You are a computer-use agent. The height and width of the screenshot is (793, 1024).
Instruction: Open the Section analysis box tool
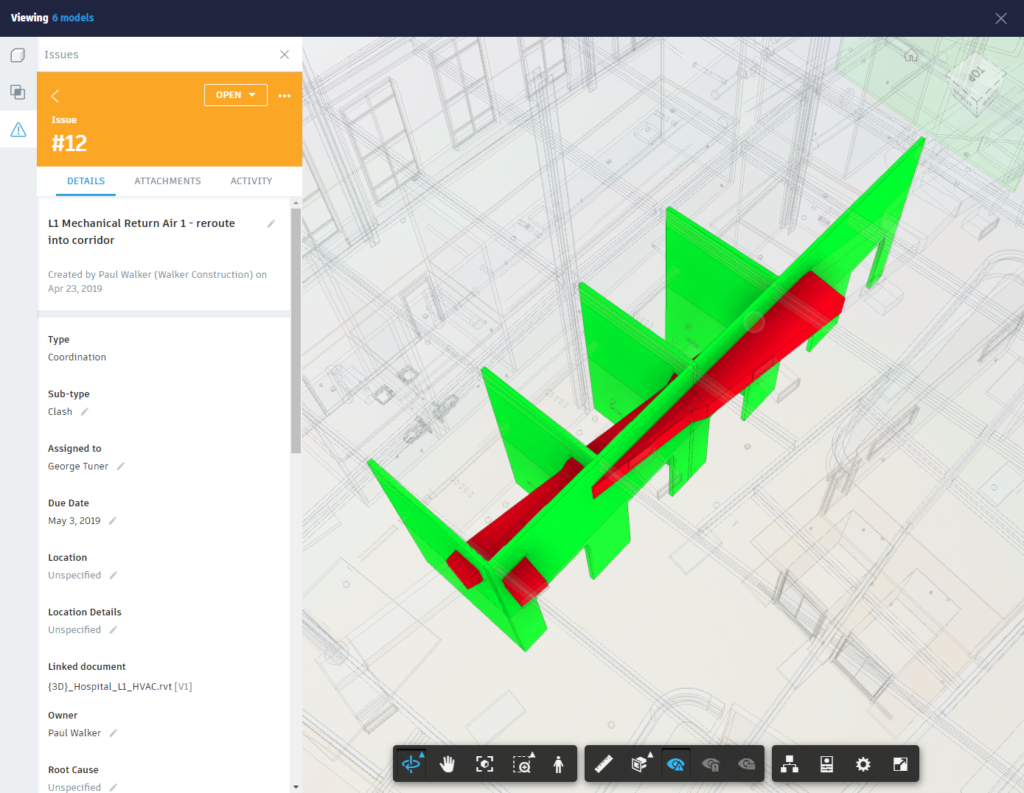tap(640, 764)
